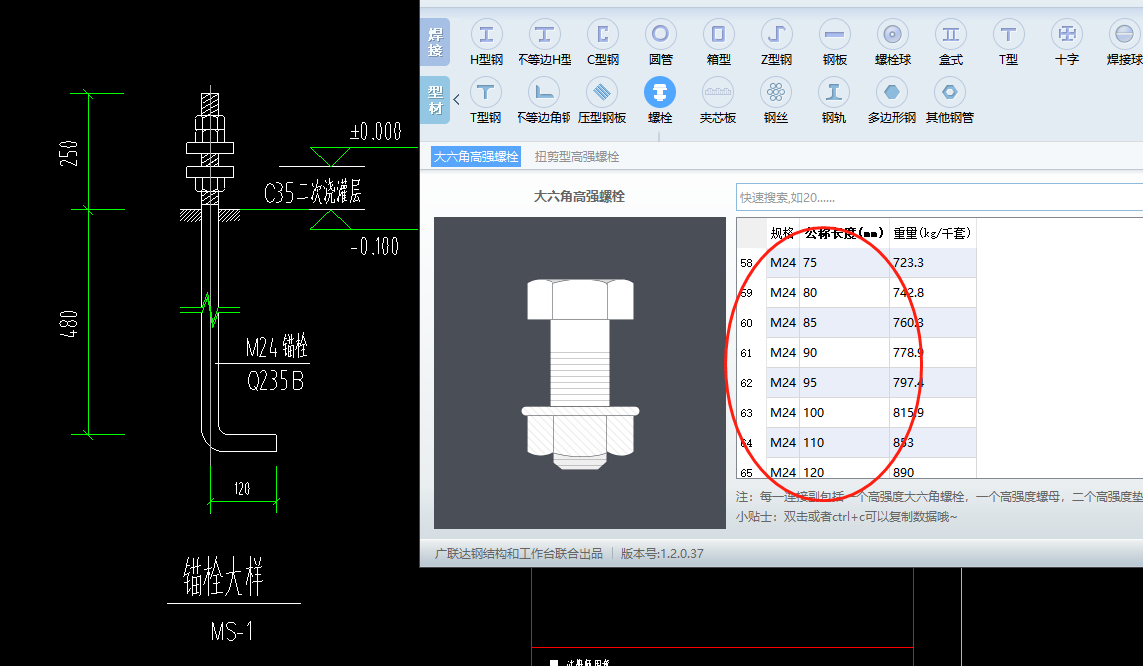Select length cell 85 in row 60
The image size is (1143, 666).
click(x=844, y=323)
